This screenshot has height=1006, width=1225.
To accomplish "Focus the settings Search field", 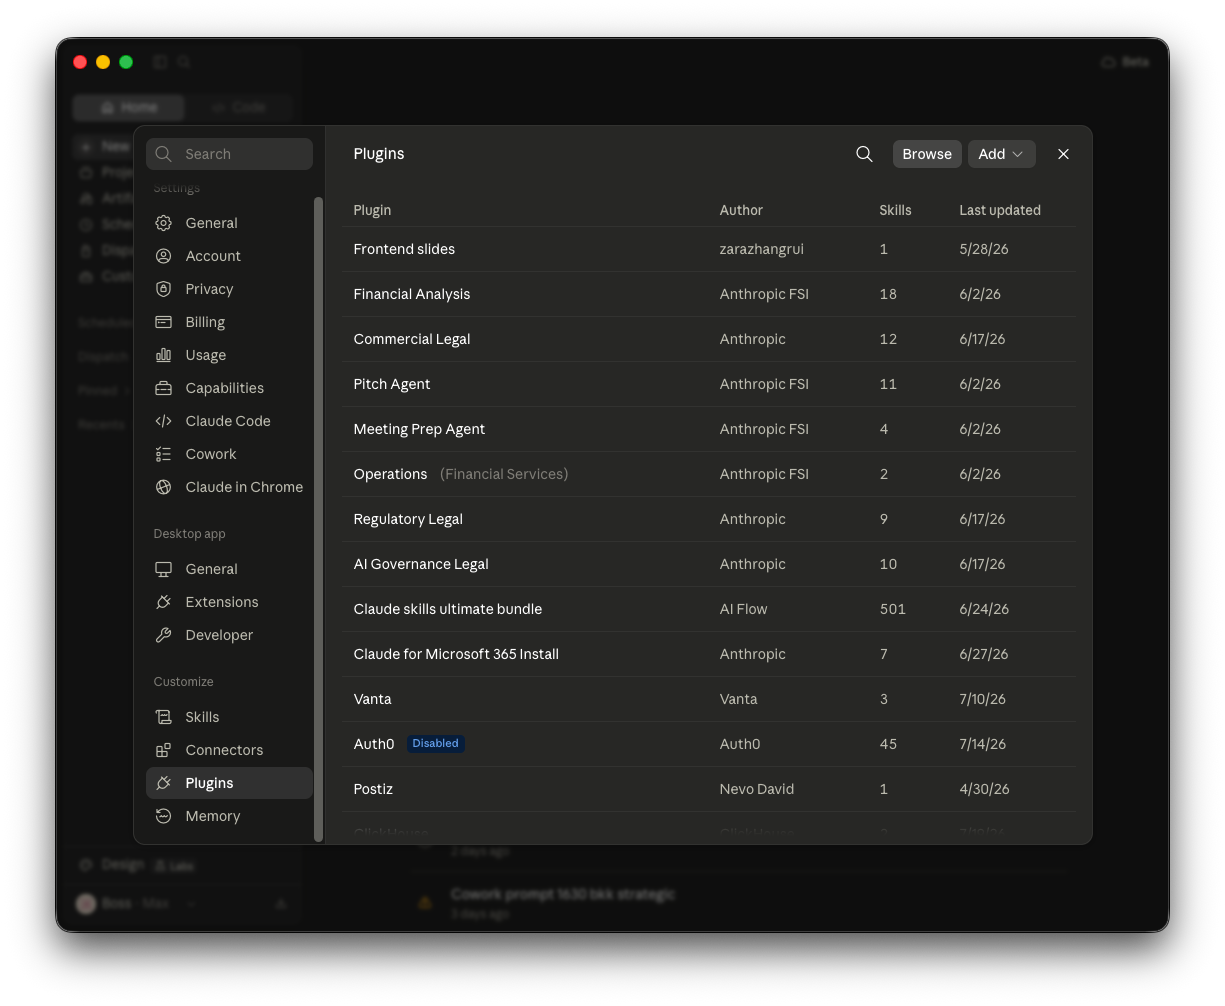I will point(229,154).
